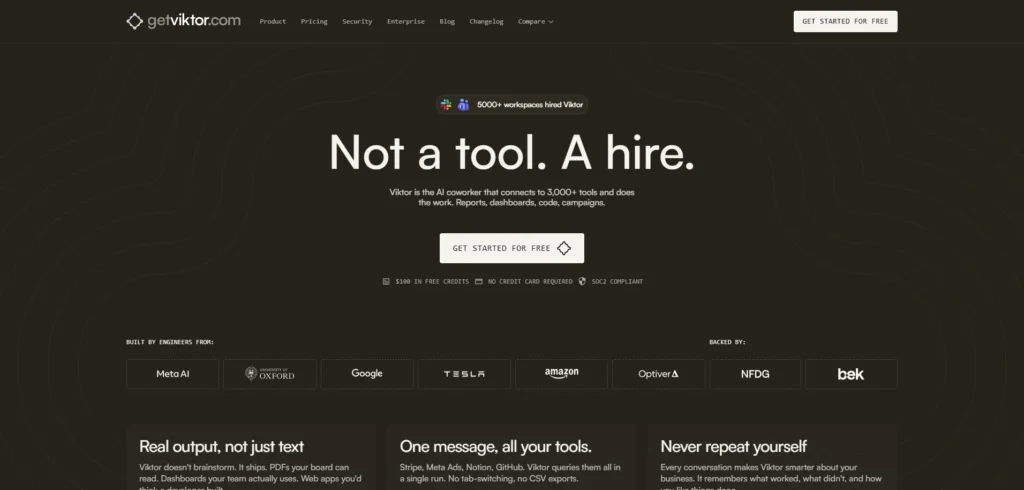Click the Microsoft Teams icon in the badge
The width and height of the screenshot is (1024, 490).
464,105
